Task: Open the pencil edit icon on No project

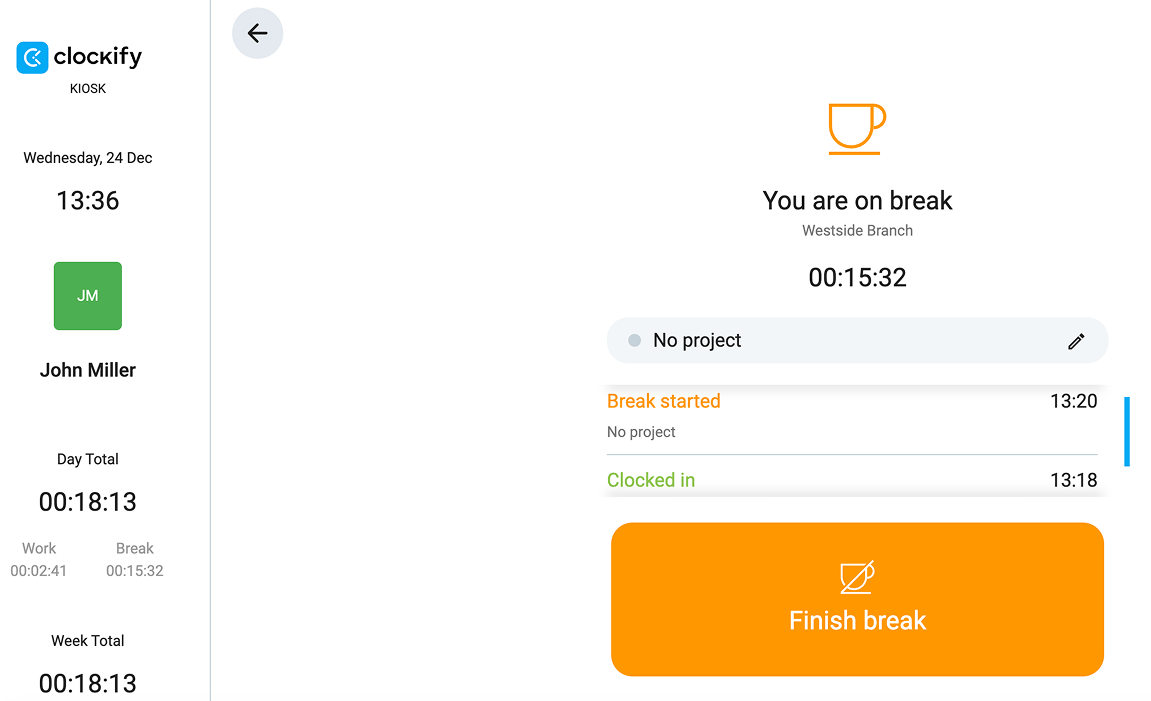Action: [x=1076, y=341]
